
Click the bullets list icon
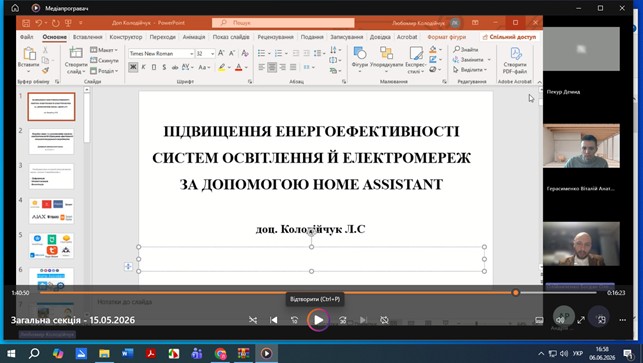261,53
